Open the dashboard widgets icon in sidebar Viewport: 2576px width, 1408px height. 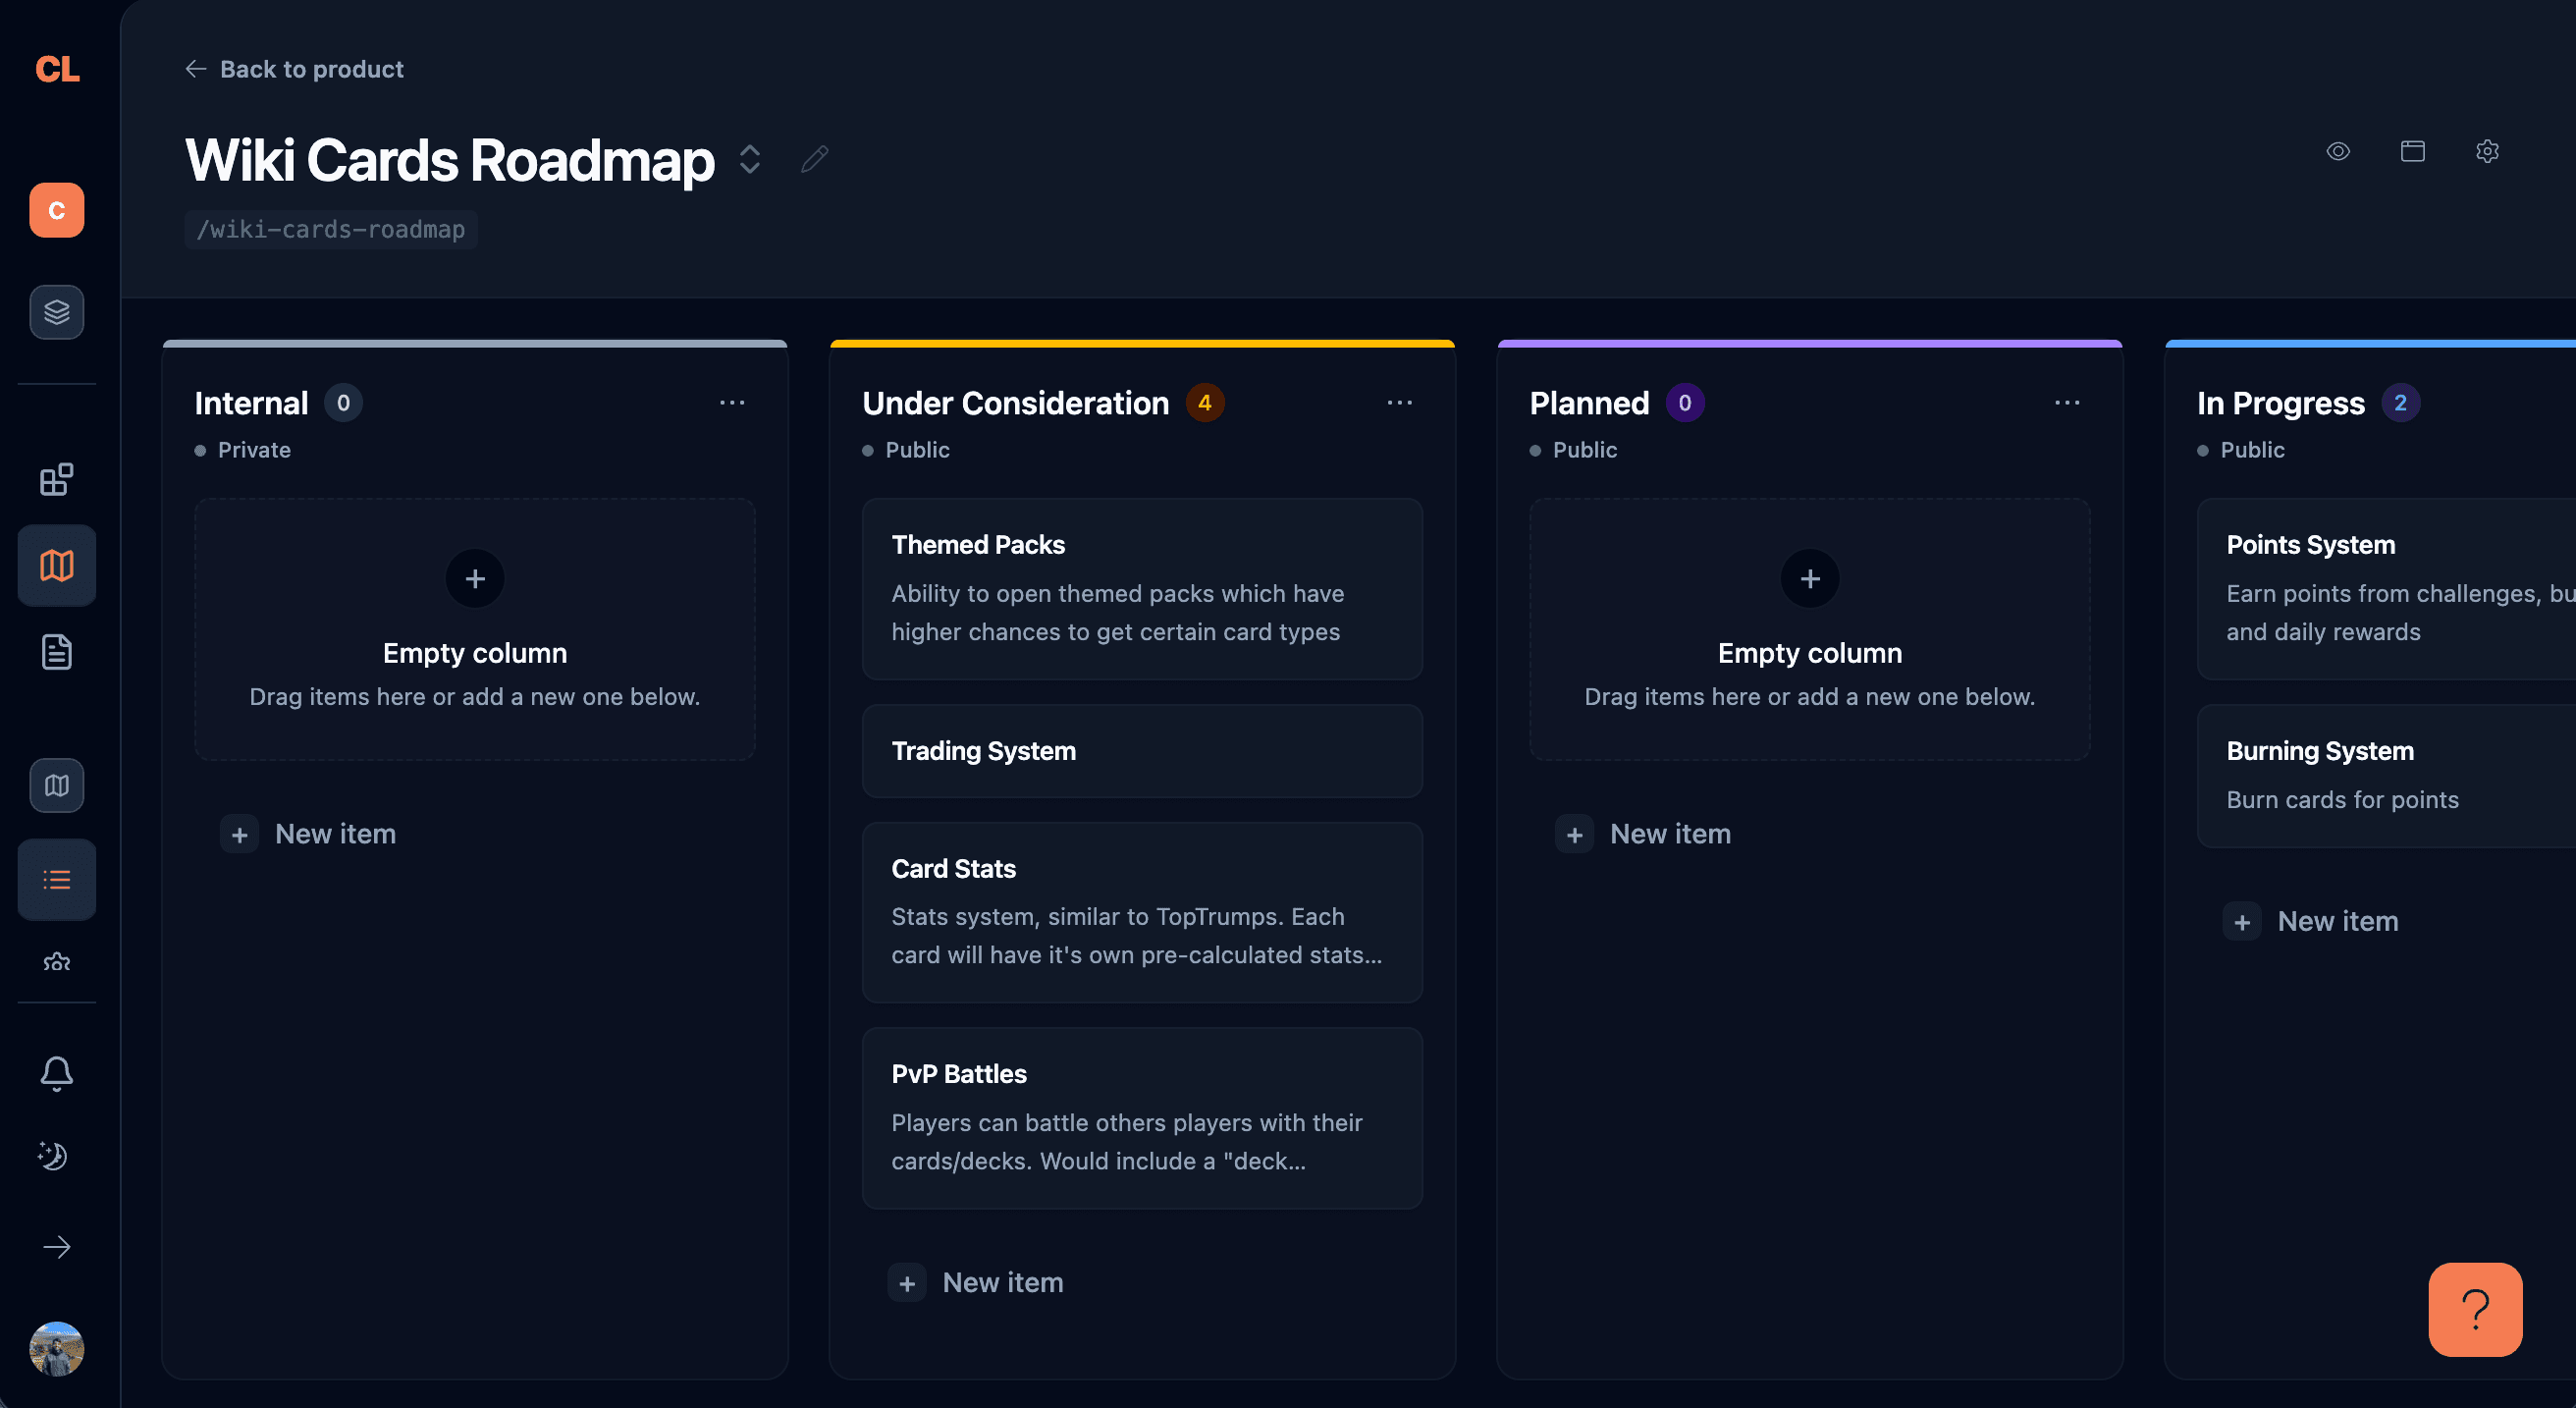pos(57,479)
